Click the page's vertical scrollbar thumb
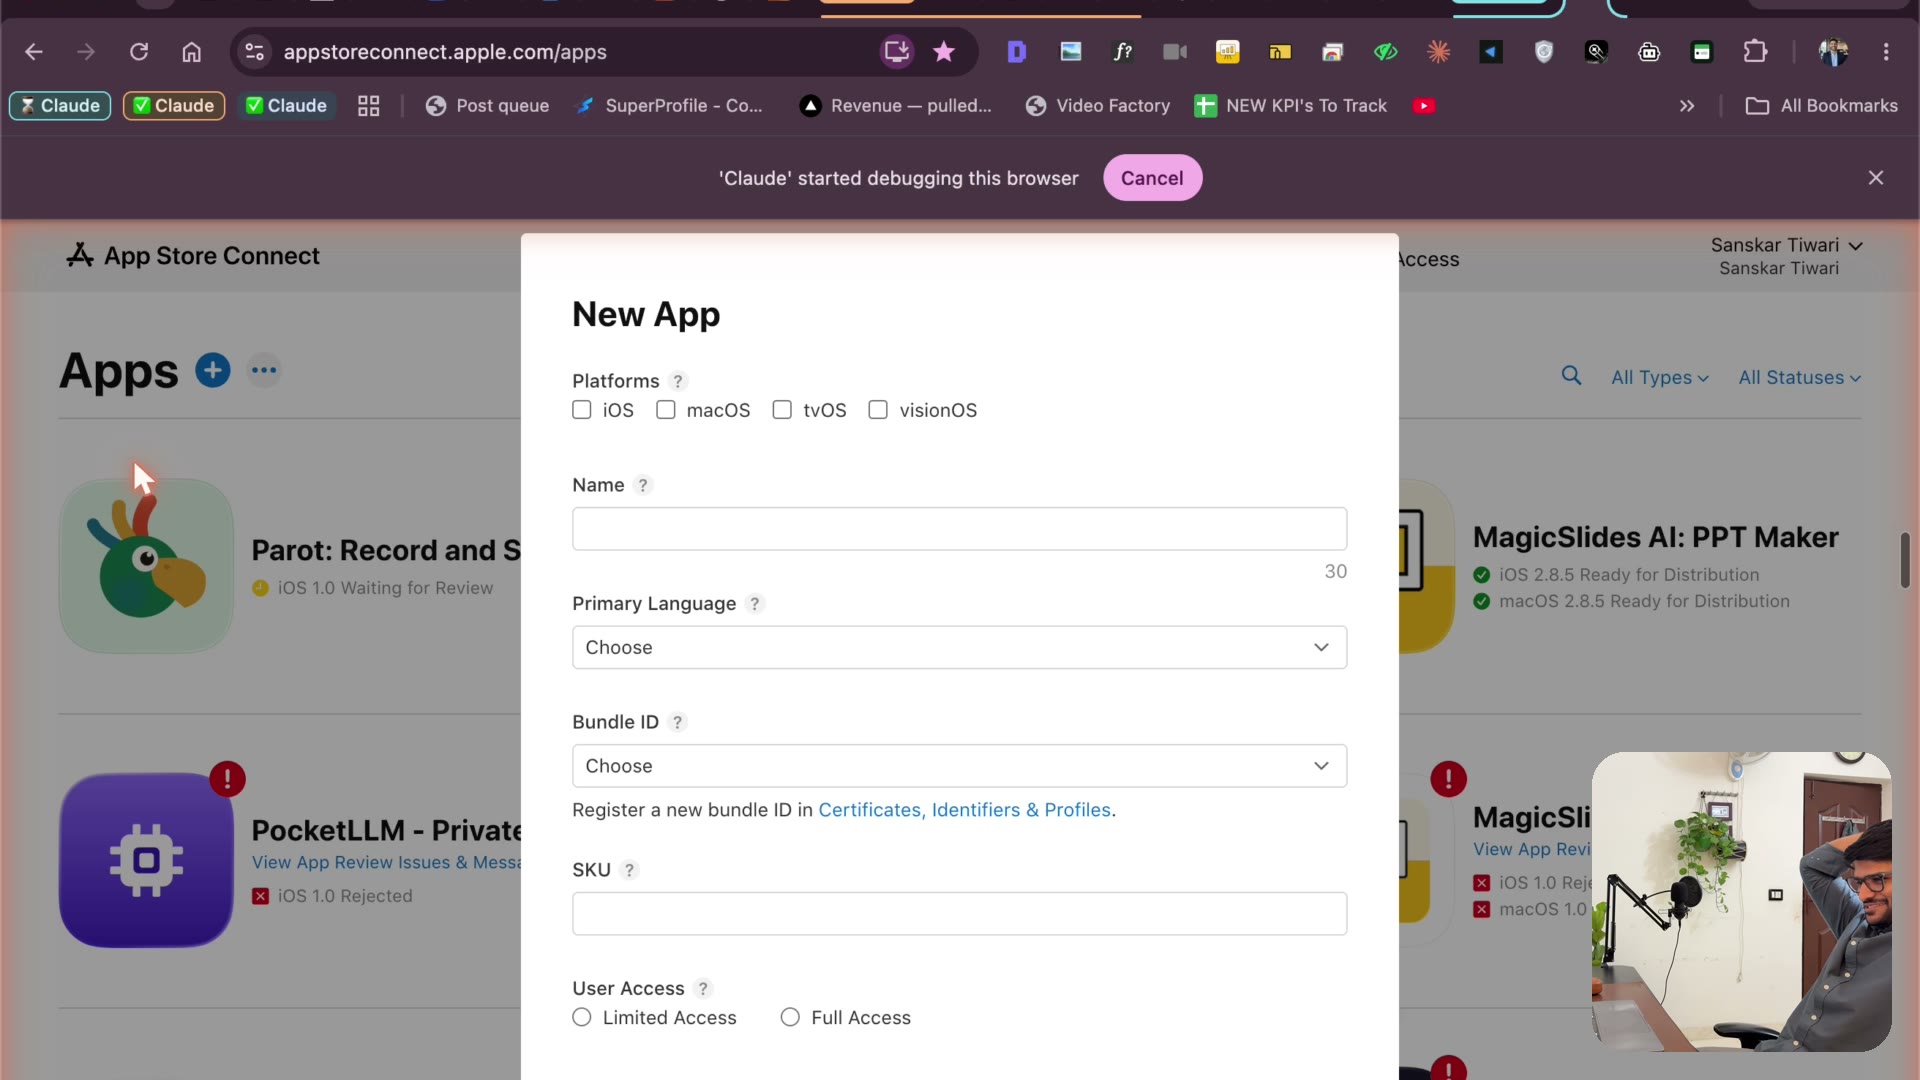 click(1905, 561)
